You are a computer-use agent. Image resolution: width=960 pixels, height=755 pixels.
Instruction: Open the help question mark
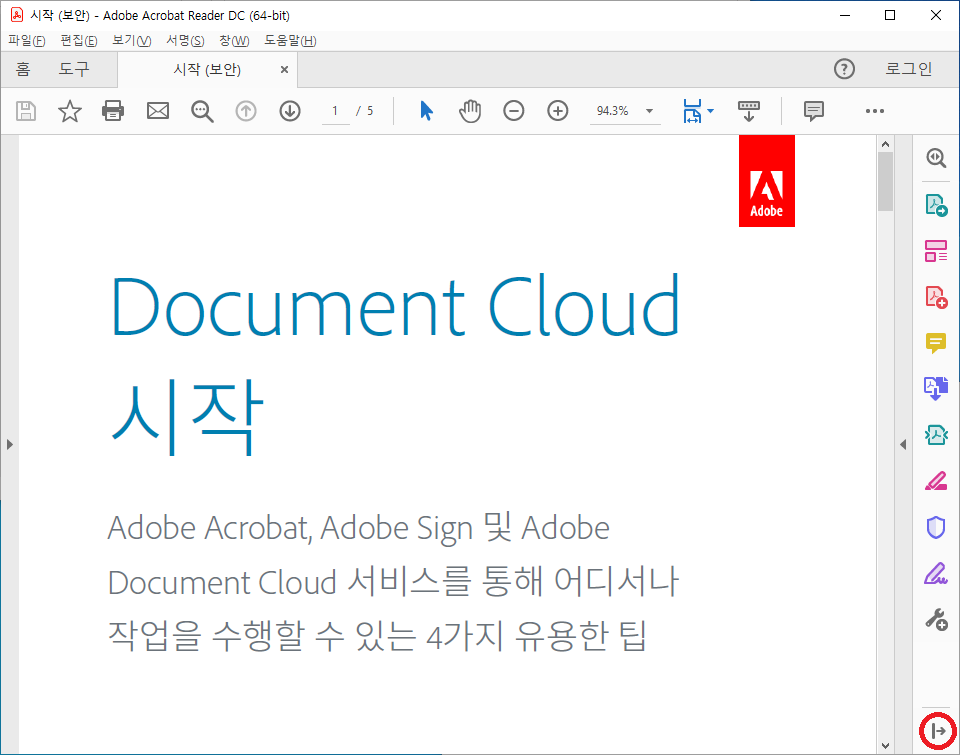click(844, 69)
